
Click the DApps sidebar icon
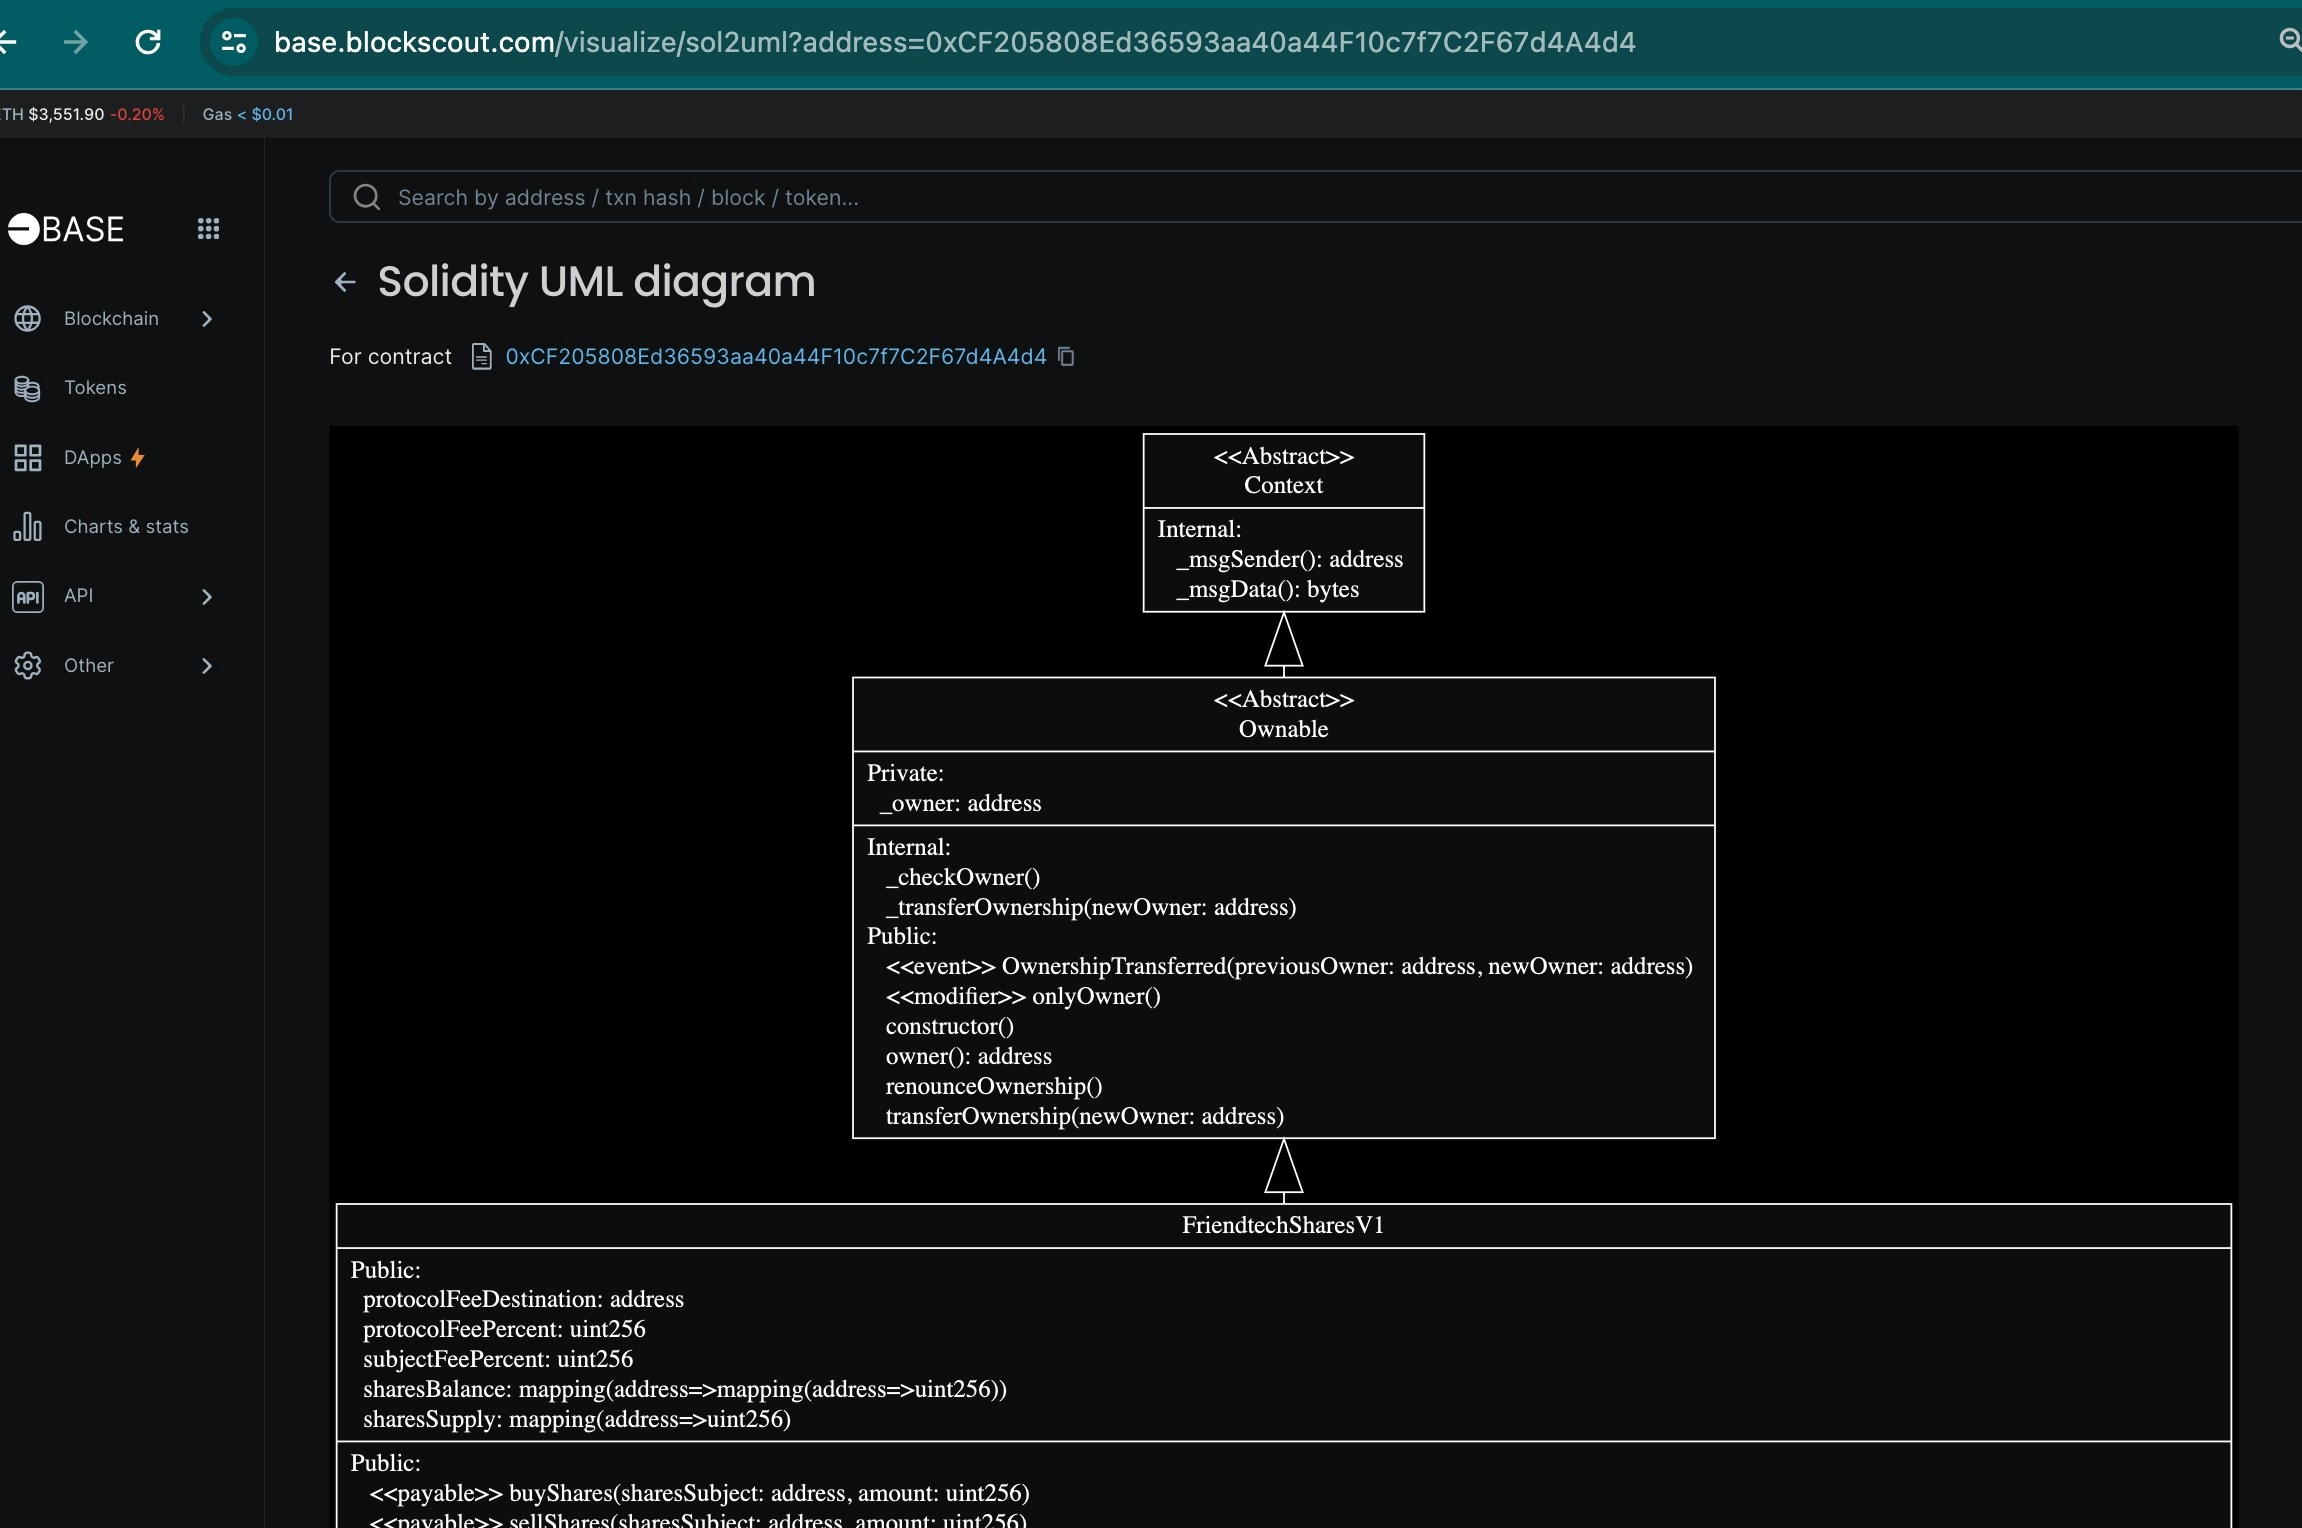28,458
